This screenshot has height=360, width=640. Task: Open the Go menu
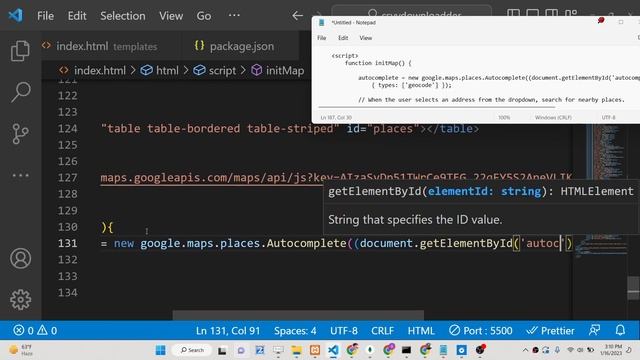[204, 16]
